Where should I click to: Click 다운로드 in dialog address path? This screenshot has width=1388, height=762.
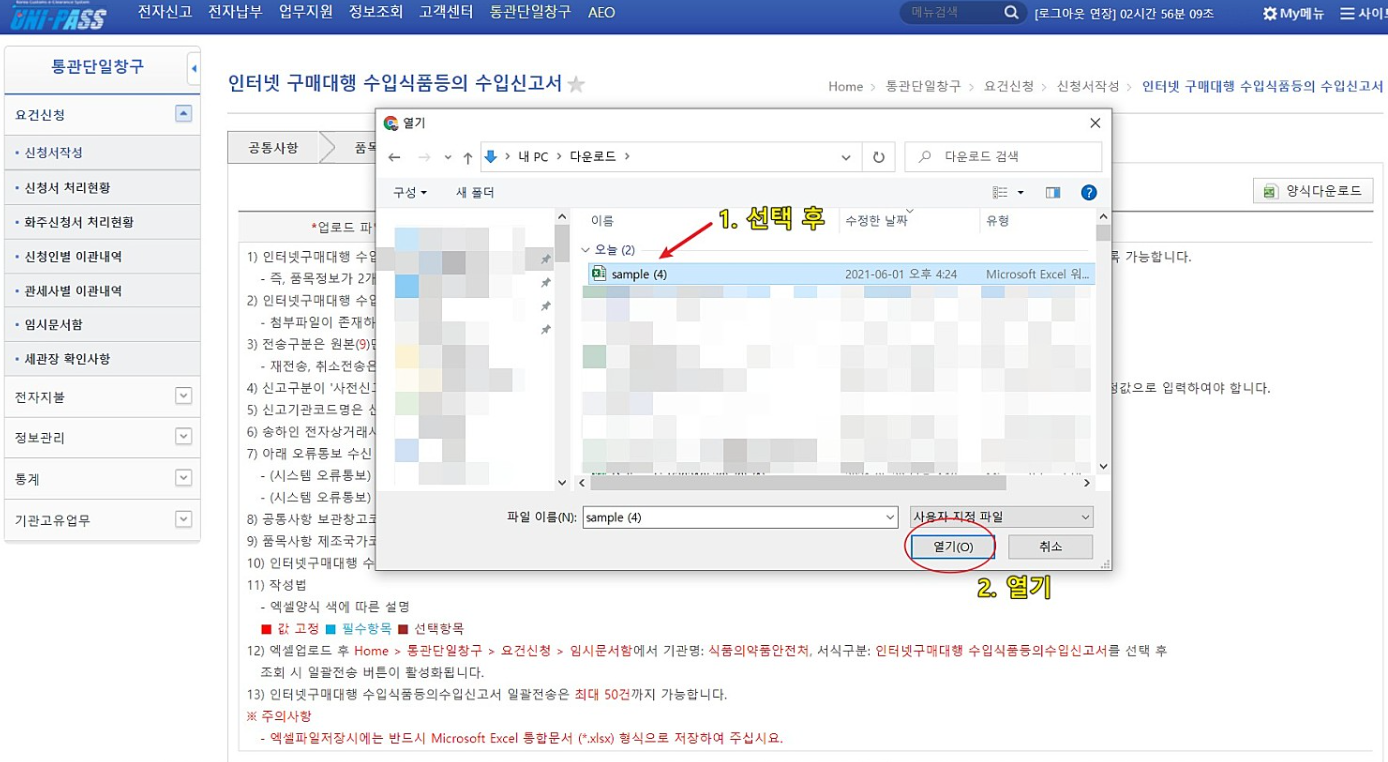[x=593, y=157]
